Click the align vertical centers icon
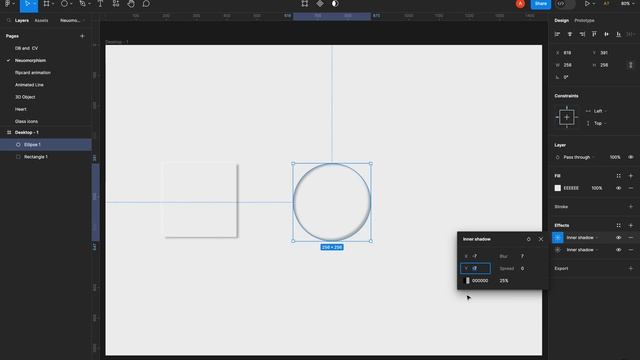This screenshot has width=640, height=360. (x=607, y=34)
